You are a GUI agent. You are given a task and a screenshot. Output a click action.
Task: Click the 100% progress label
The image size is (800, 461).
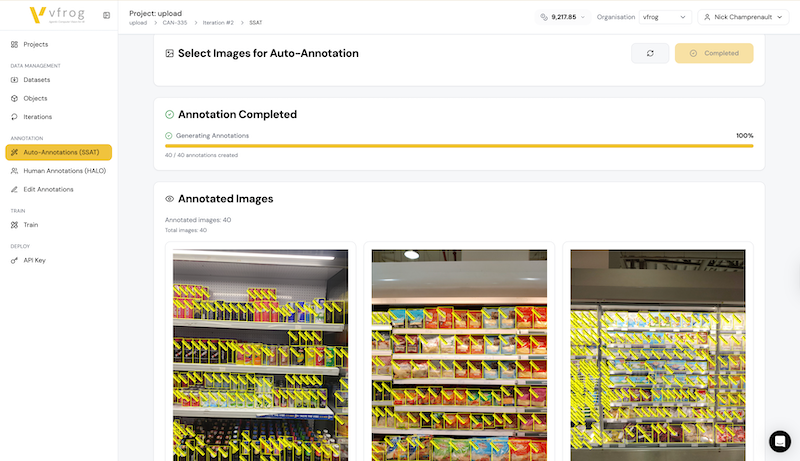click(744, 136)
